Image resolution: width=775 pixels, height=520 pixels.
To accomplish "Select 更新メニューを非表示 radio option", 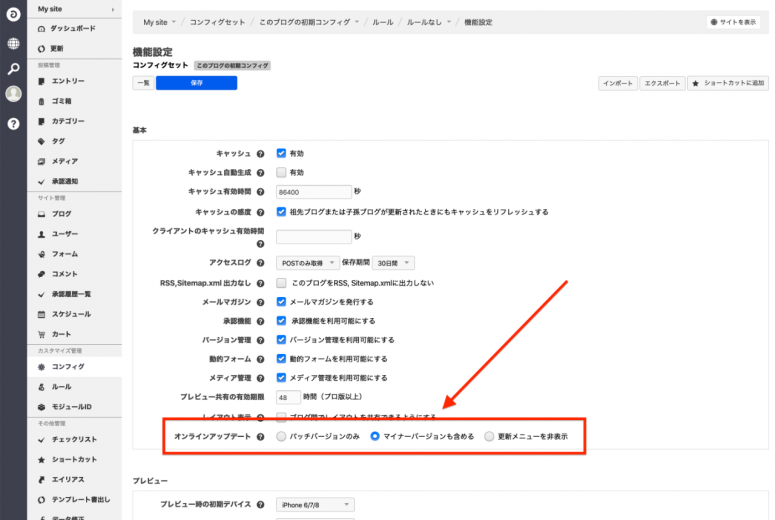I will [x=489, y=437].
